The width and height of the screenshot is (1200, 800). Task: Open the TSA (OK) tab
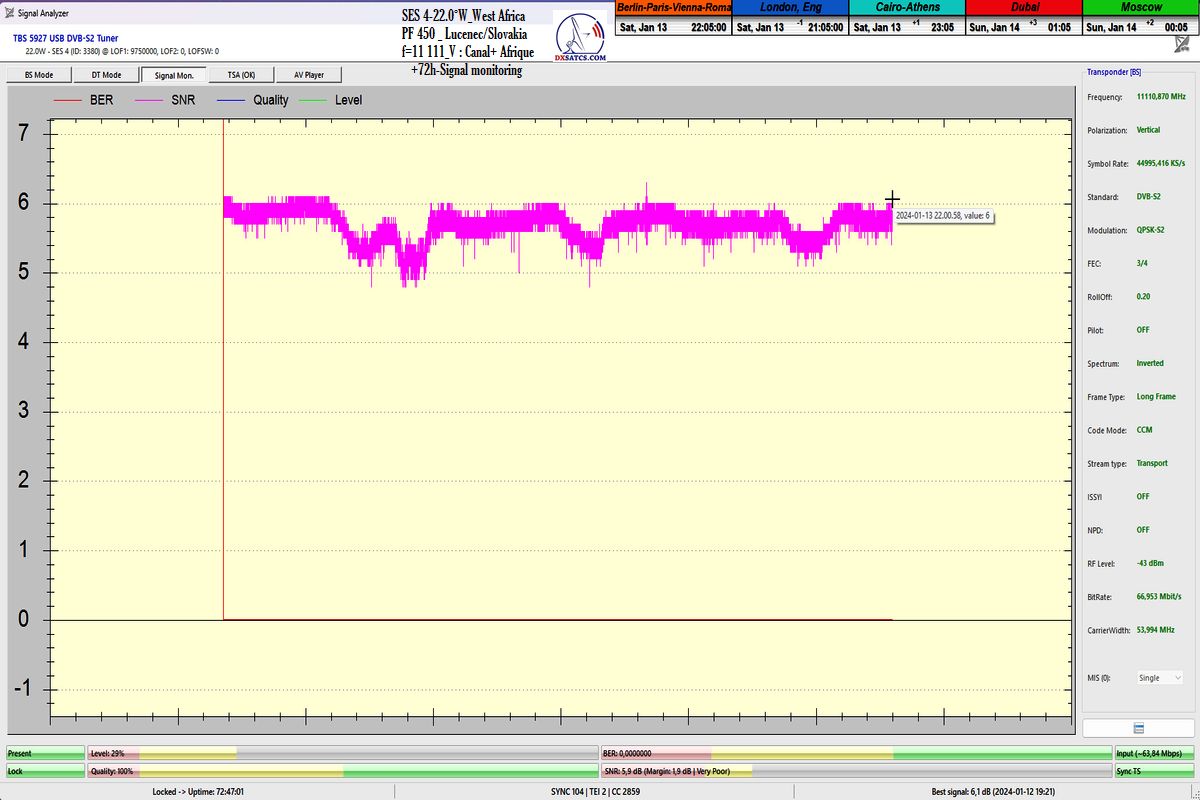pos(241,75)
